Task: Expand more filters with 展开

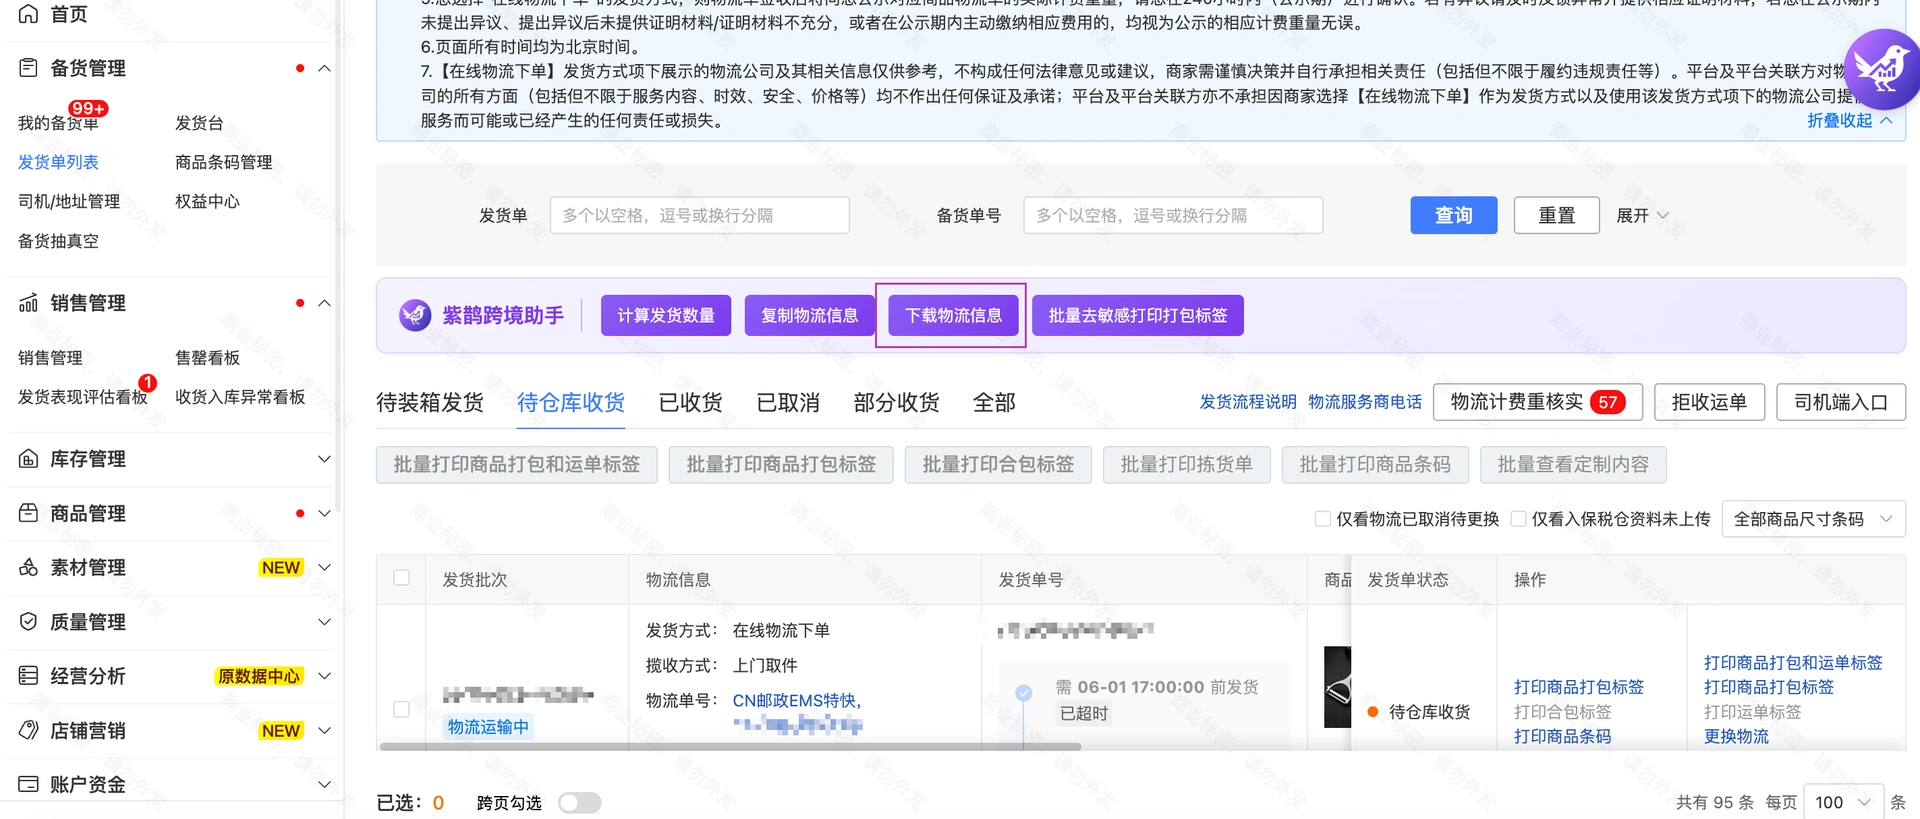Action: coord(1642,215)
